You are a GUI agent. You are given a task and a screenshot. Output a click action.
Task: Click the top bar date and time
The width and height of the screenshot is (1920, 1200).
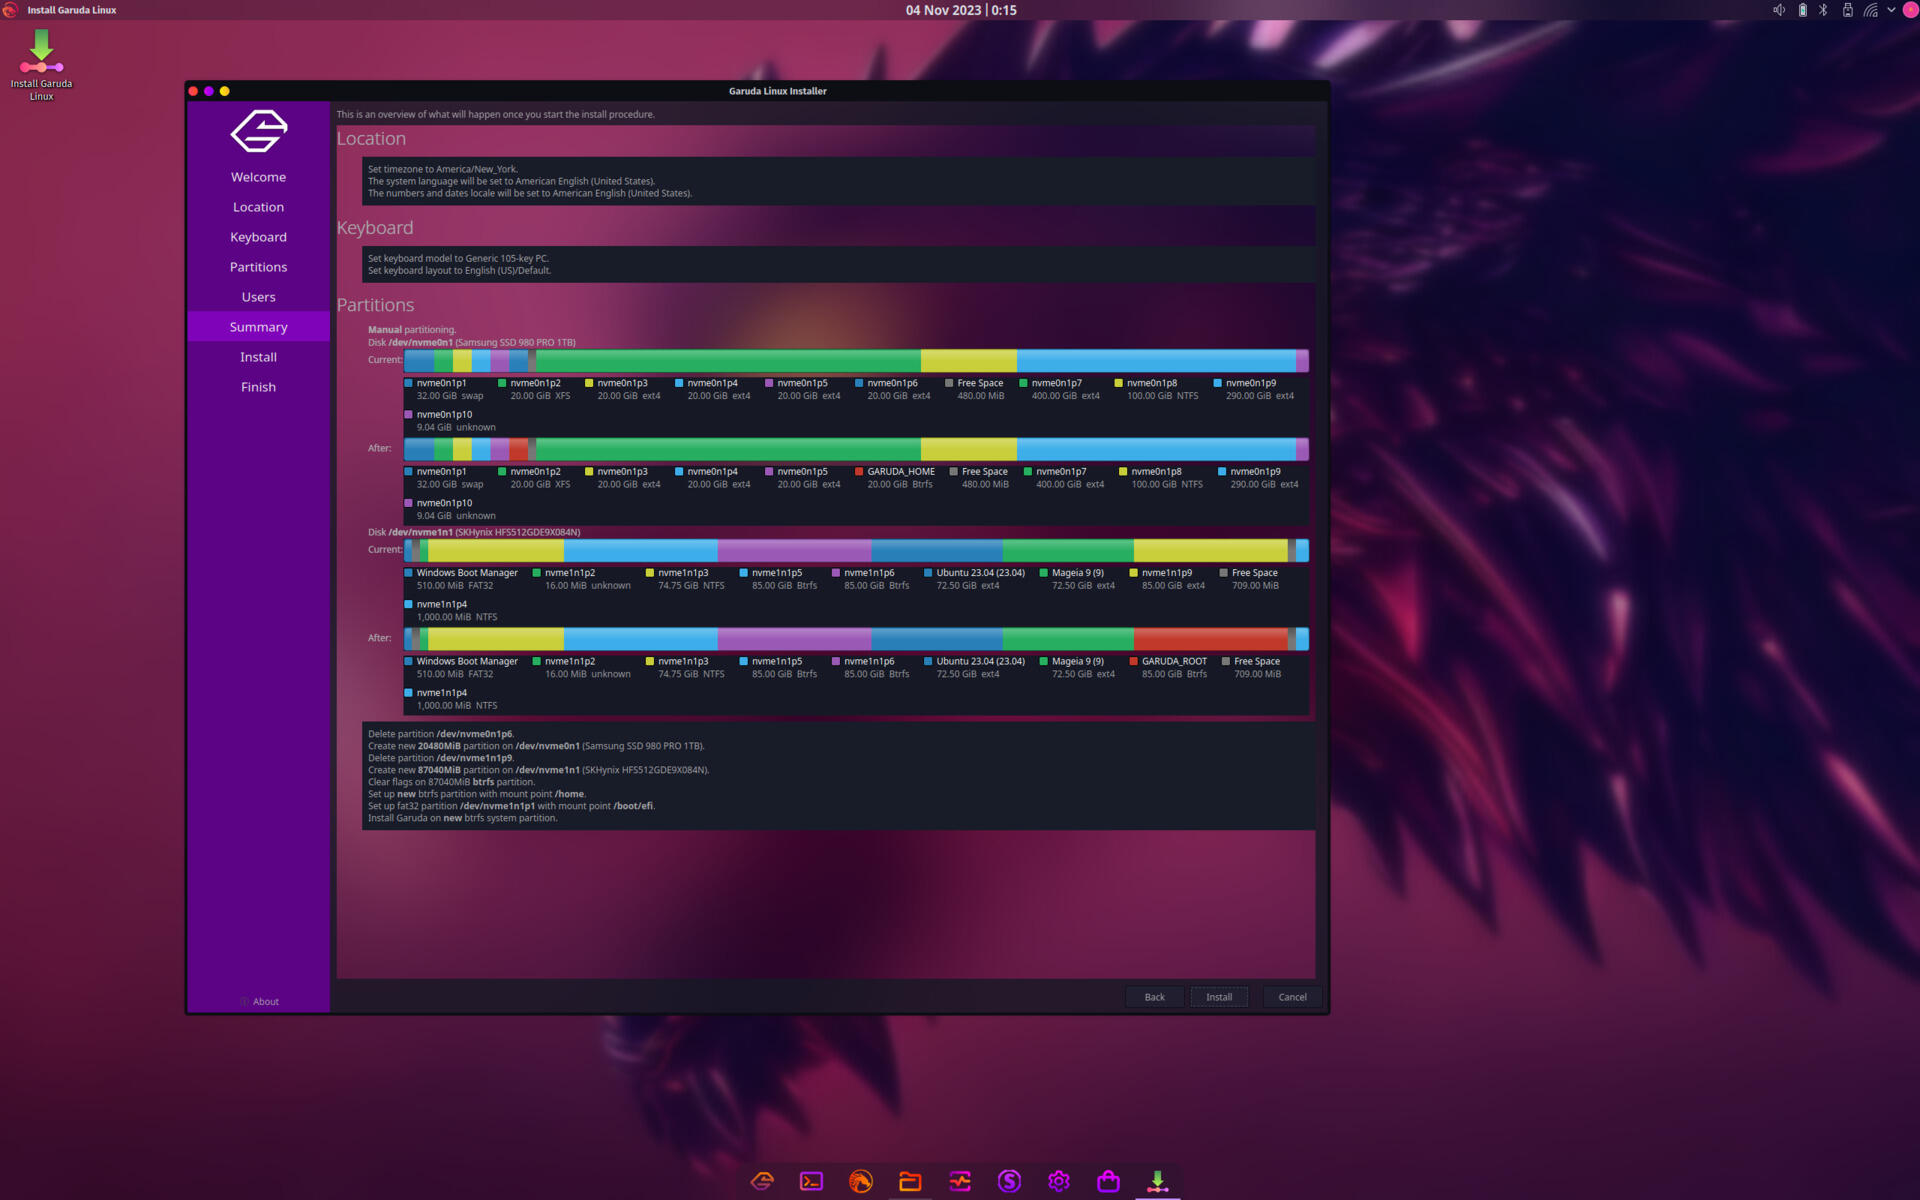click(961, 10)
